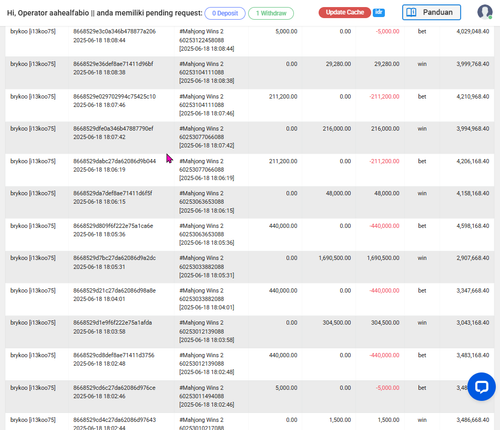
Task: Click the balance 3,043,168.40 cell
Action: point(473,323)
